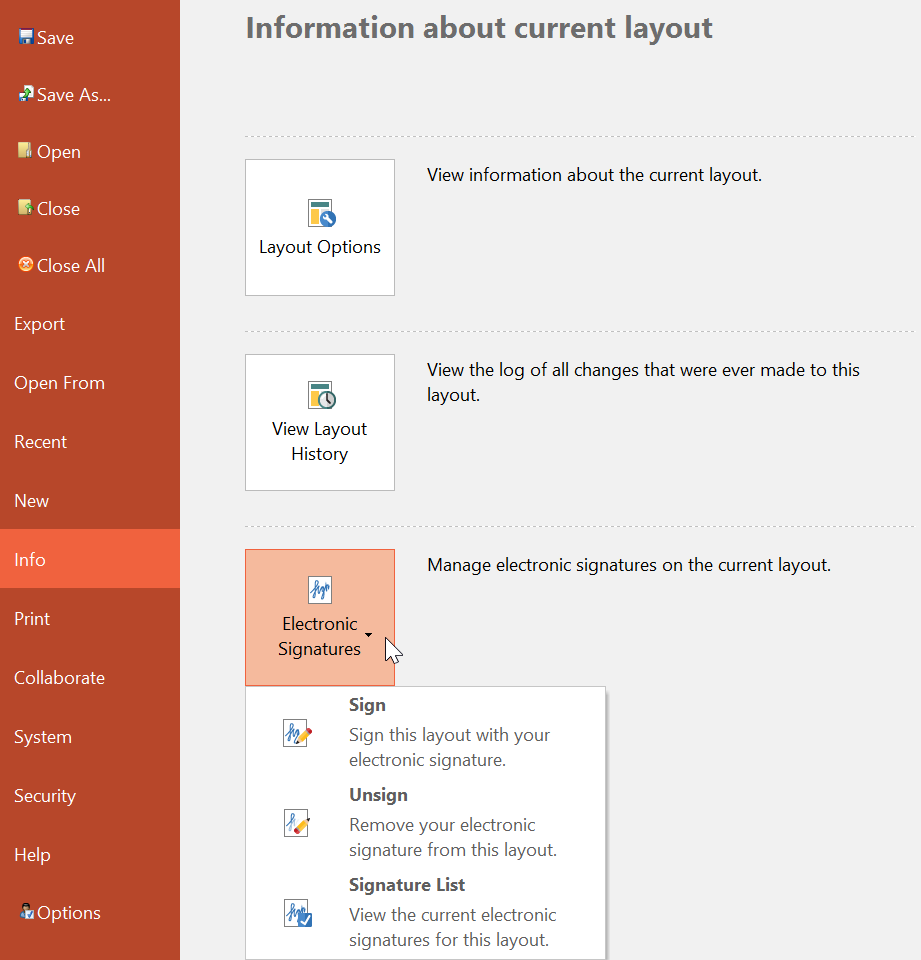Go to the Security section
921x960 pixels.
click(45, 796)
